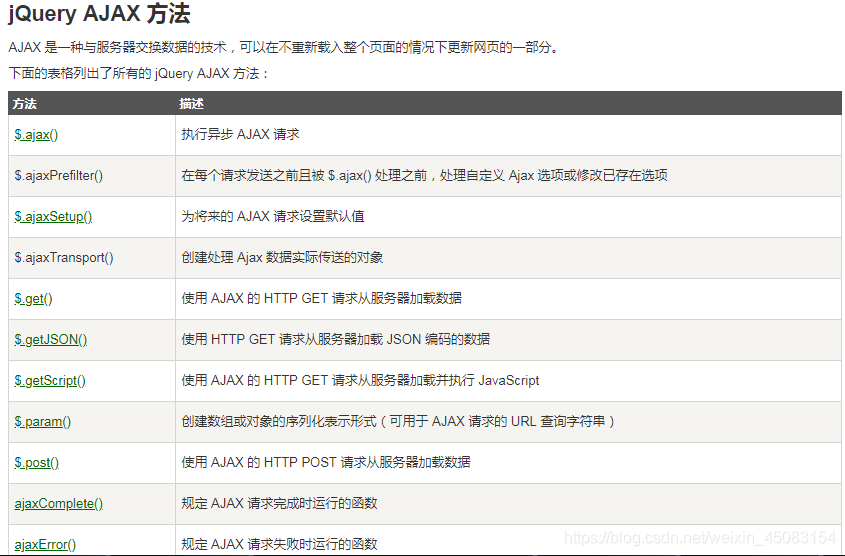This screenshot has width=845, height=556.
Task: Click description 创建处理 Ajax 数据实际传送的对象
Action: click(282, 257)
